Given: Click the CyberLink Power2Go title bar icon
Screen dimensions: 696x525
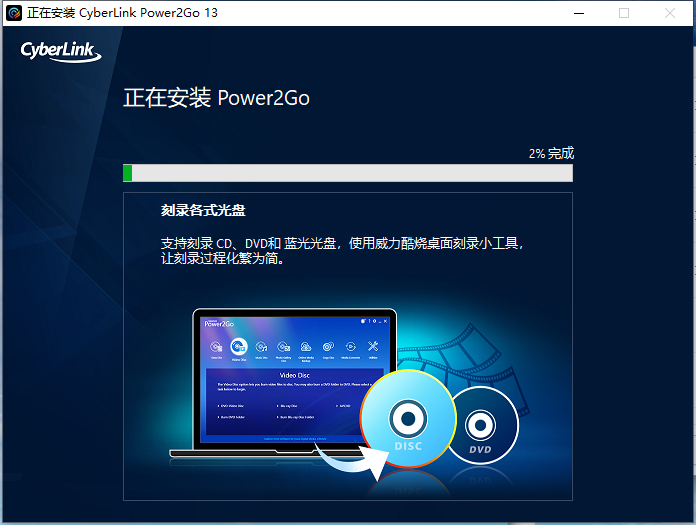Looking at the screenshot, I should click(14, 13).
